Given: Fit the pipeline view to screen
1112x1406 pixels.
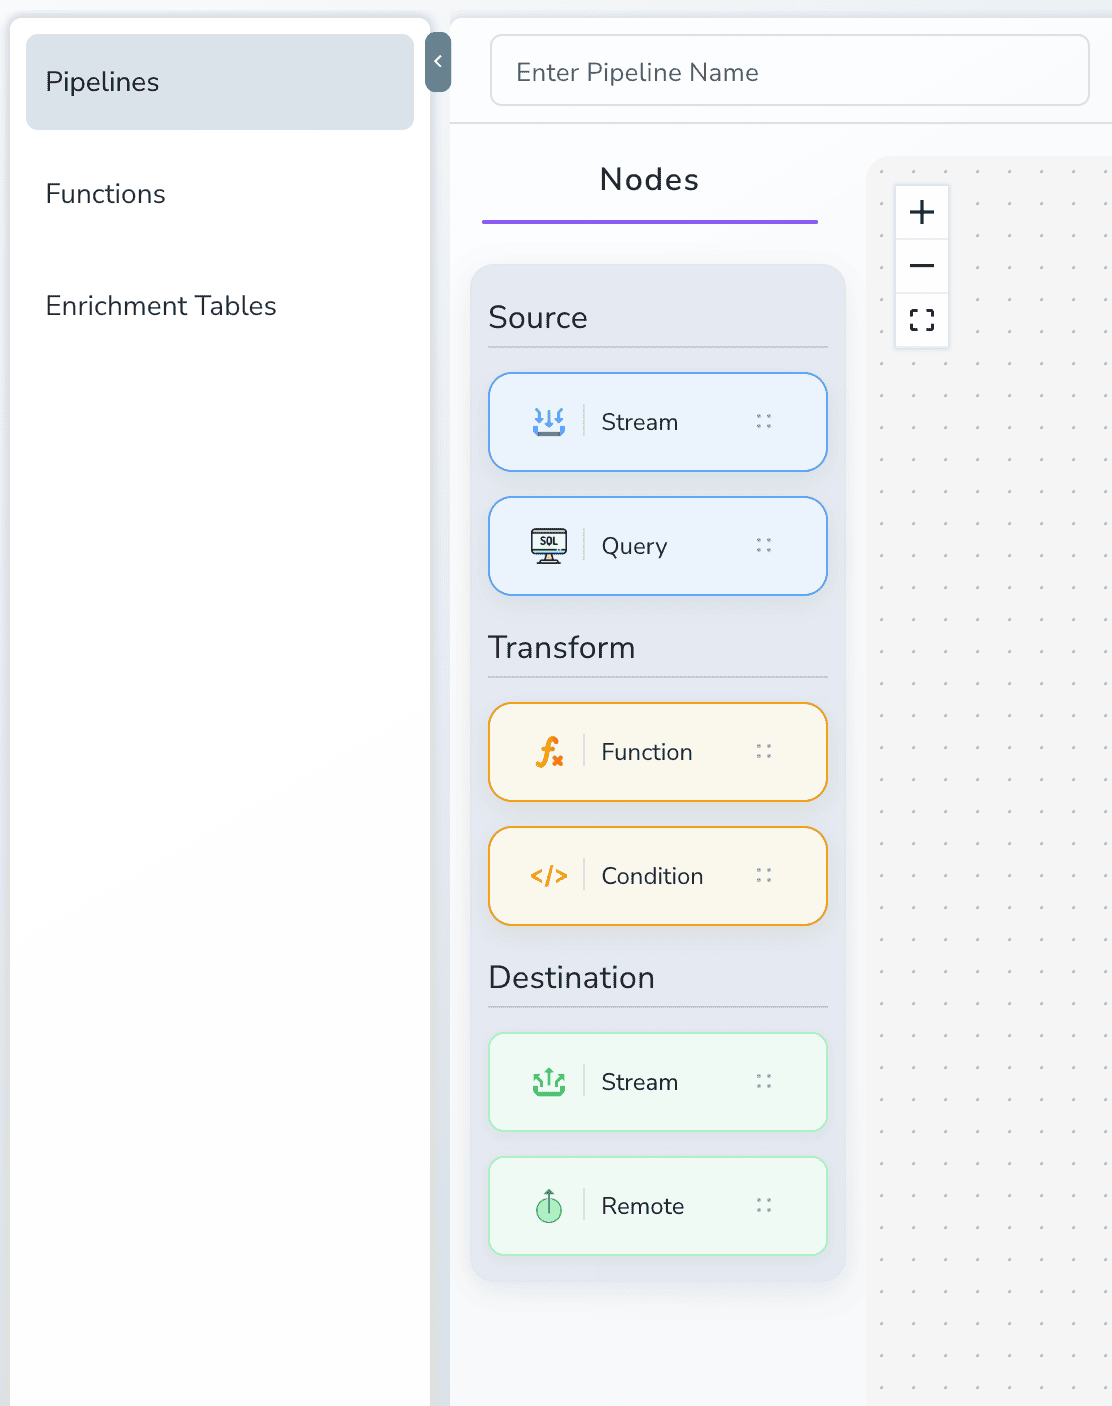Looking at the screenshot, I should coord(921,320).
